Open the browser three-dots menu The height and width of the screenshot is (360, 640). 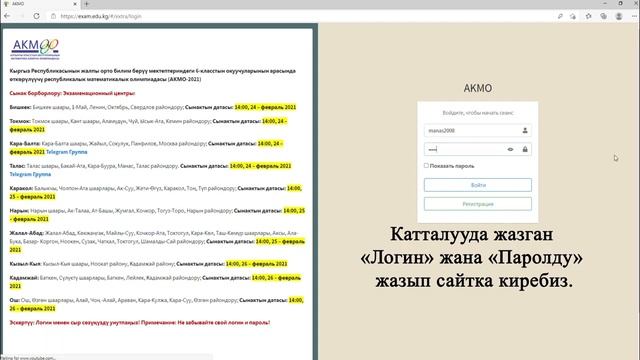click(634, 16)
